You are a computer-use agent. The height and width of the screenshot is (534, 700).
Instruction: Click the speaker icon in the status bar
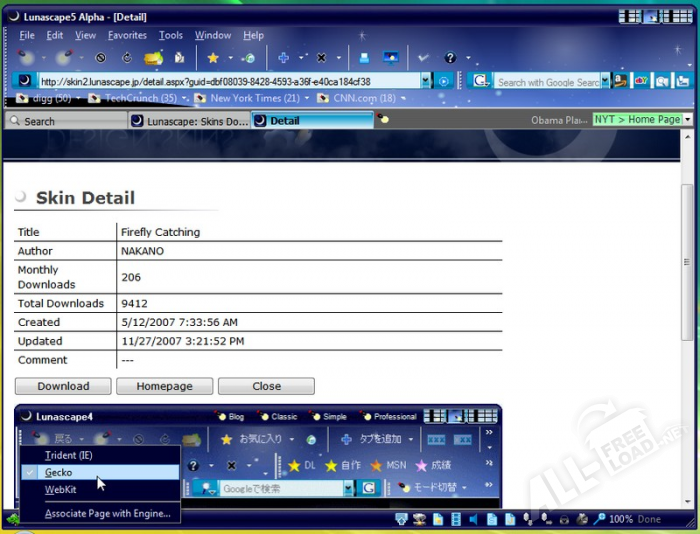474,519
